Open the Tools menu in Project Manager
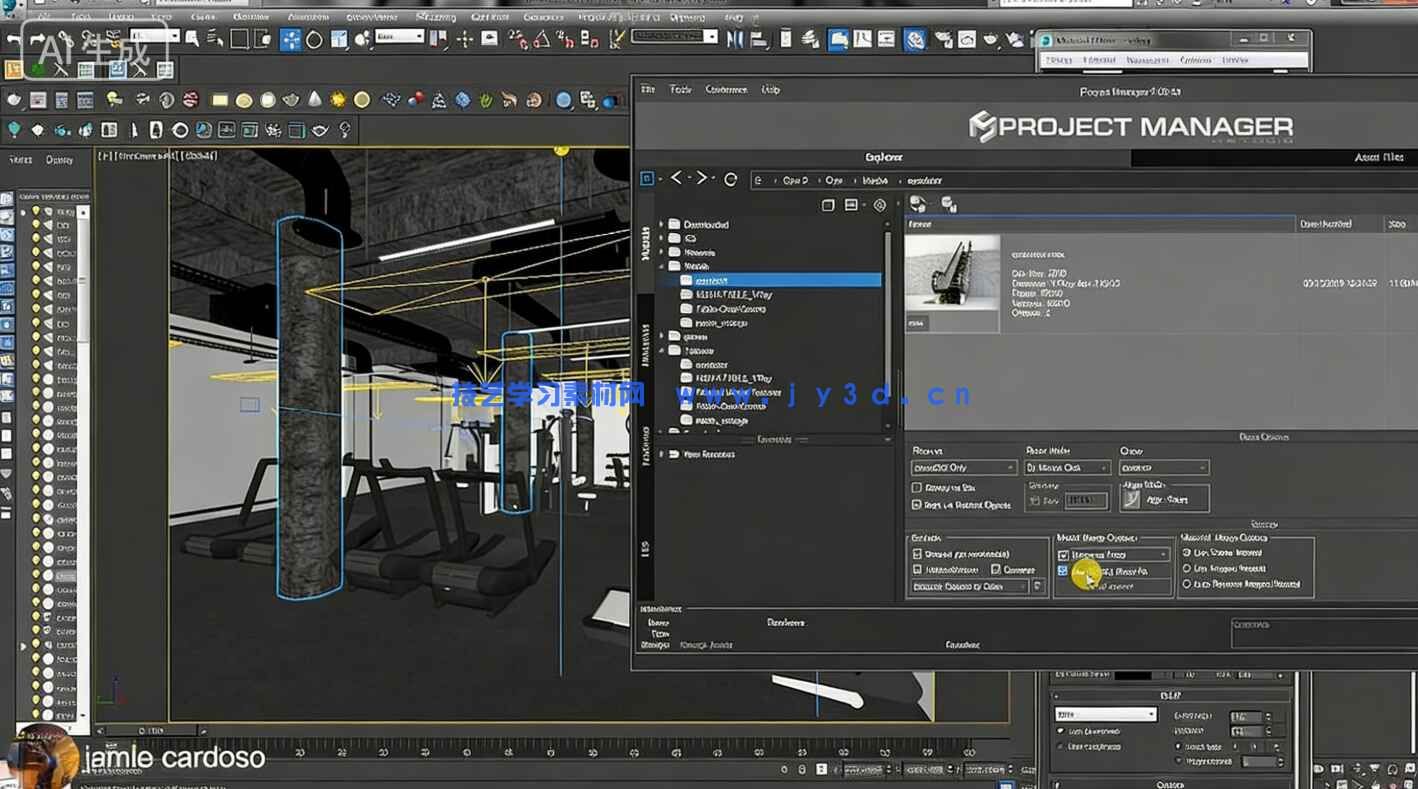The height and width of the screenshot is (789, 1418). pos(680,89)
